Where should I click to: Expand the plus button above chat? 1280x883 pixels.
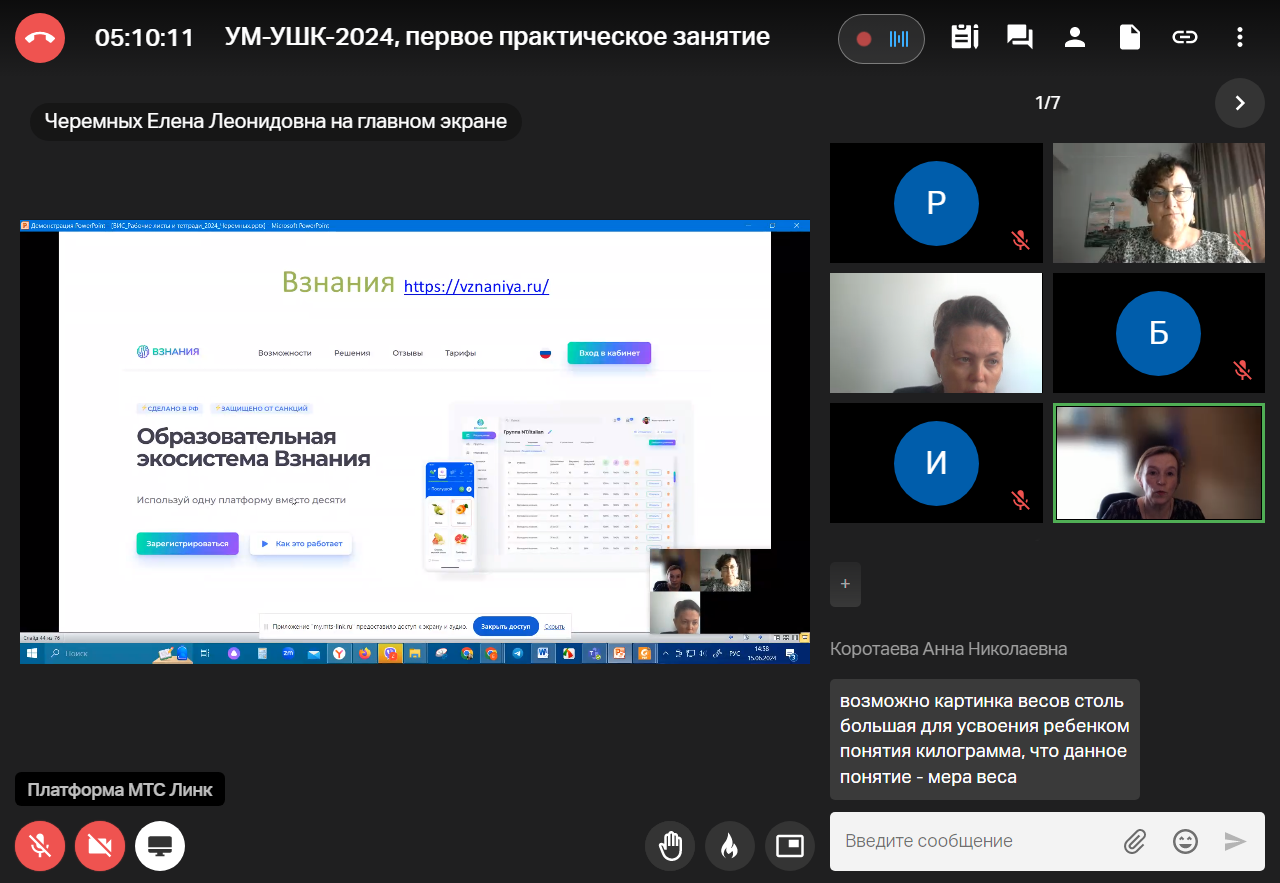(x=845, y=584)
